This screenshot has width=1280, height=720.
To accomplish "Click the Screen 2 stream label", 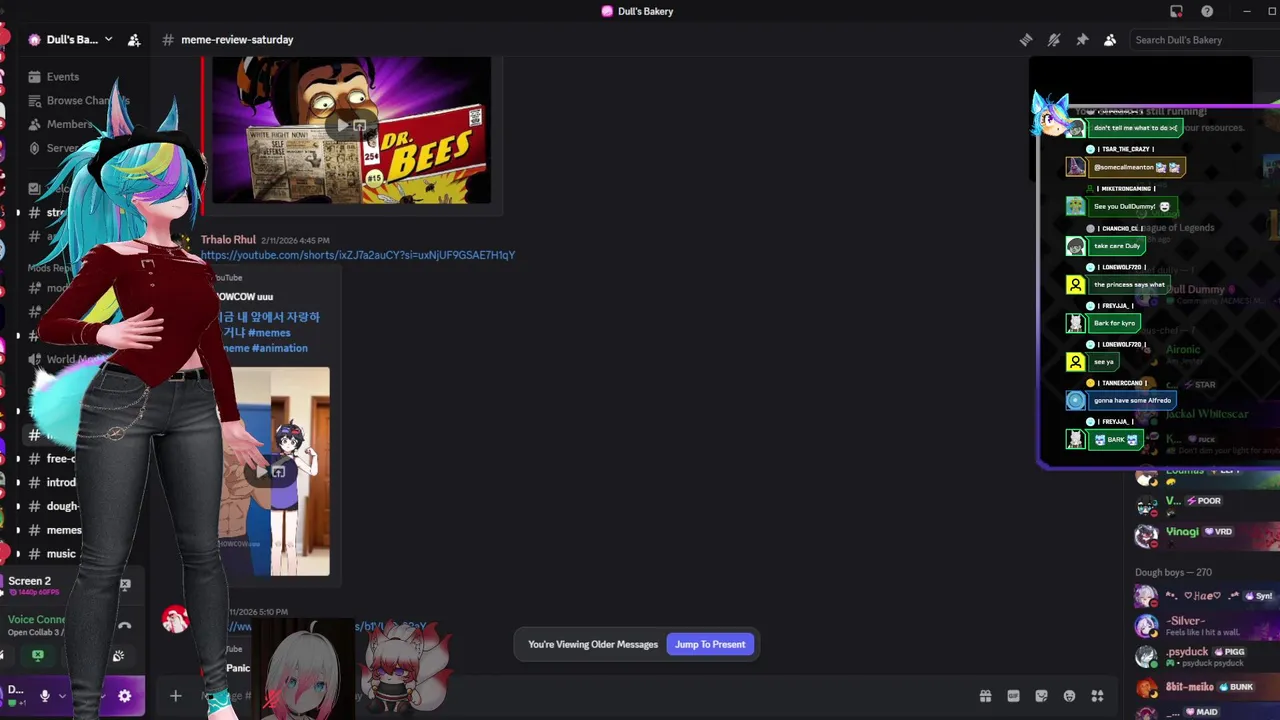I will click(29, 581).
